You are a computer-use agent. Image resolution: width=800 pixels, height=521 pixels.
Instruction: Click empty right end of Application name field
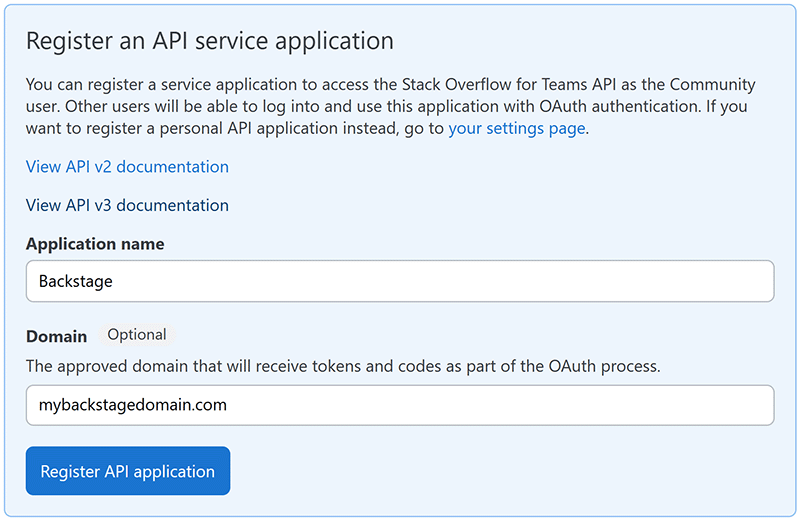point(700,281)
